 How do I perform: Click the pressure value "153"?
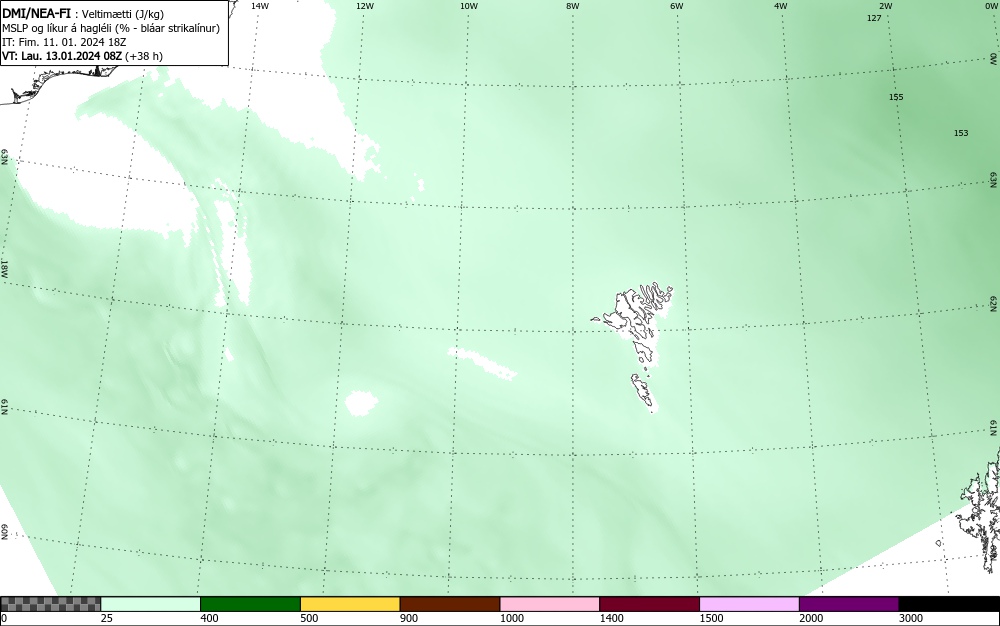click(961, 133)
